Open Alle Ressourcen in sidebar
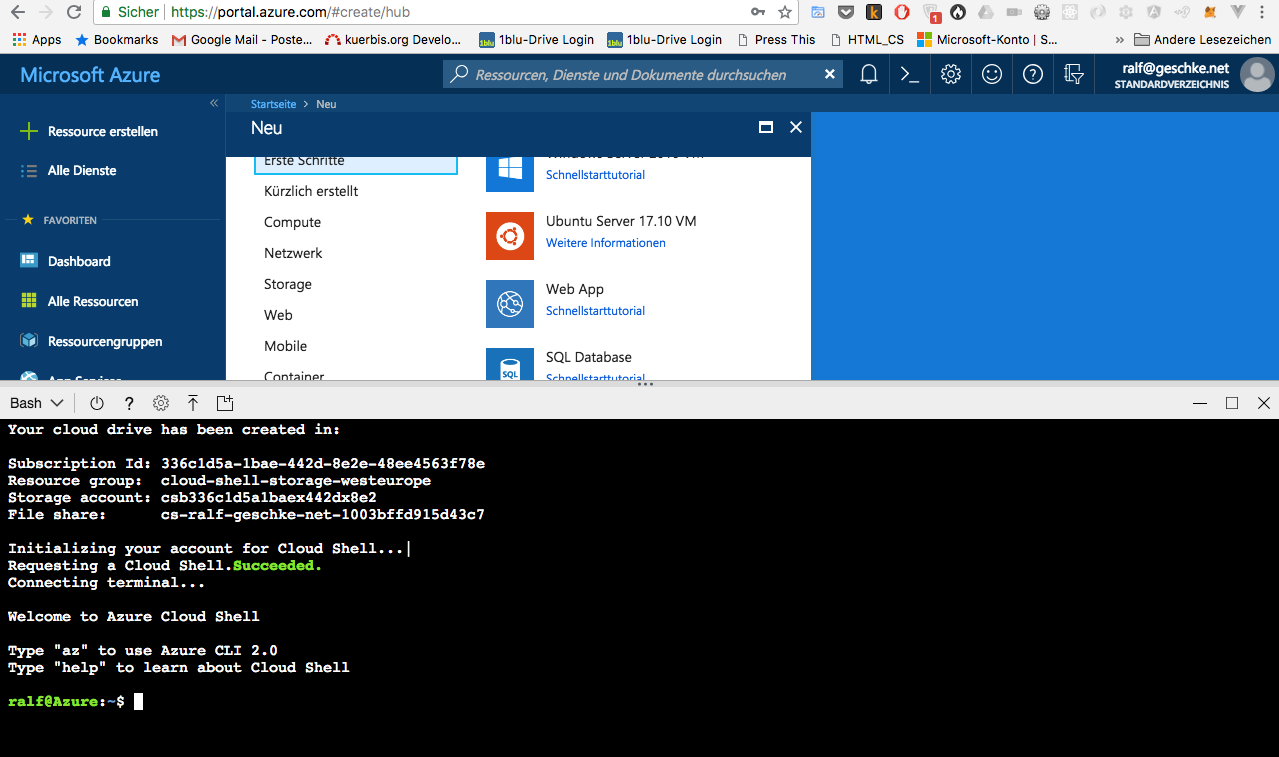The width and height of the screenshot is (1279, 757). point(93,301)
